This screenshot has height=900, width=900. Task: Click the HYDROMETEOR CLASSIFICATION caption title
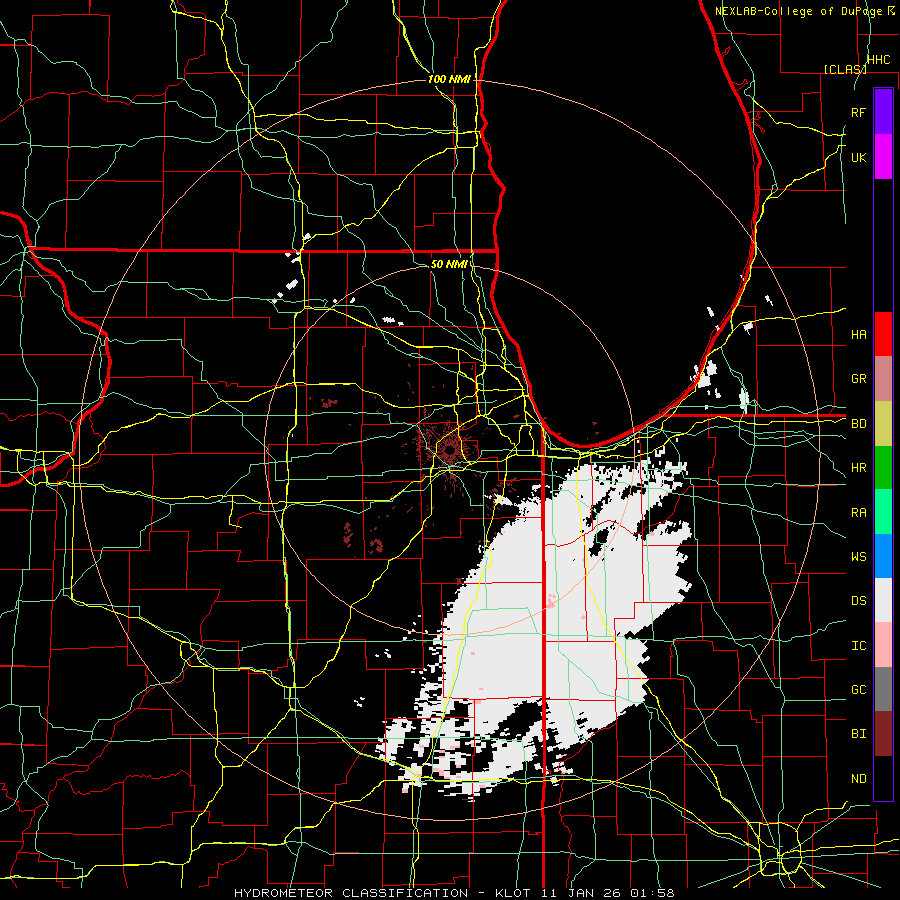(351, 893)
